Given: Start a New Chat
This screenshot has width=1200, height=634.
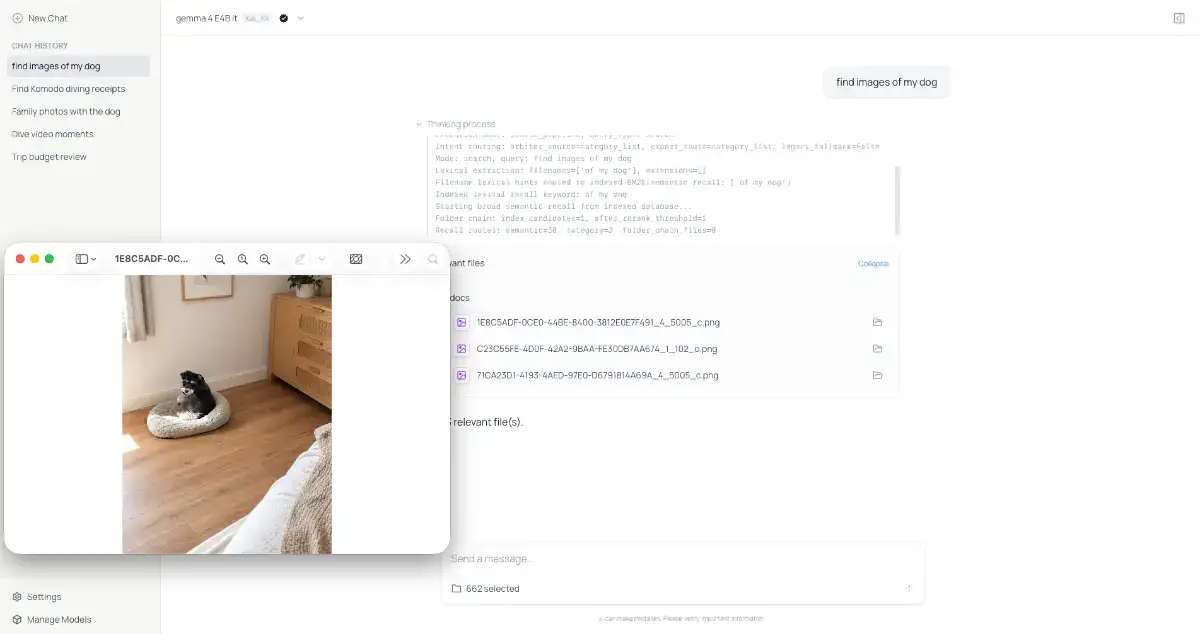Looking at the screenshot, I should point(40,18).
